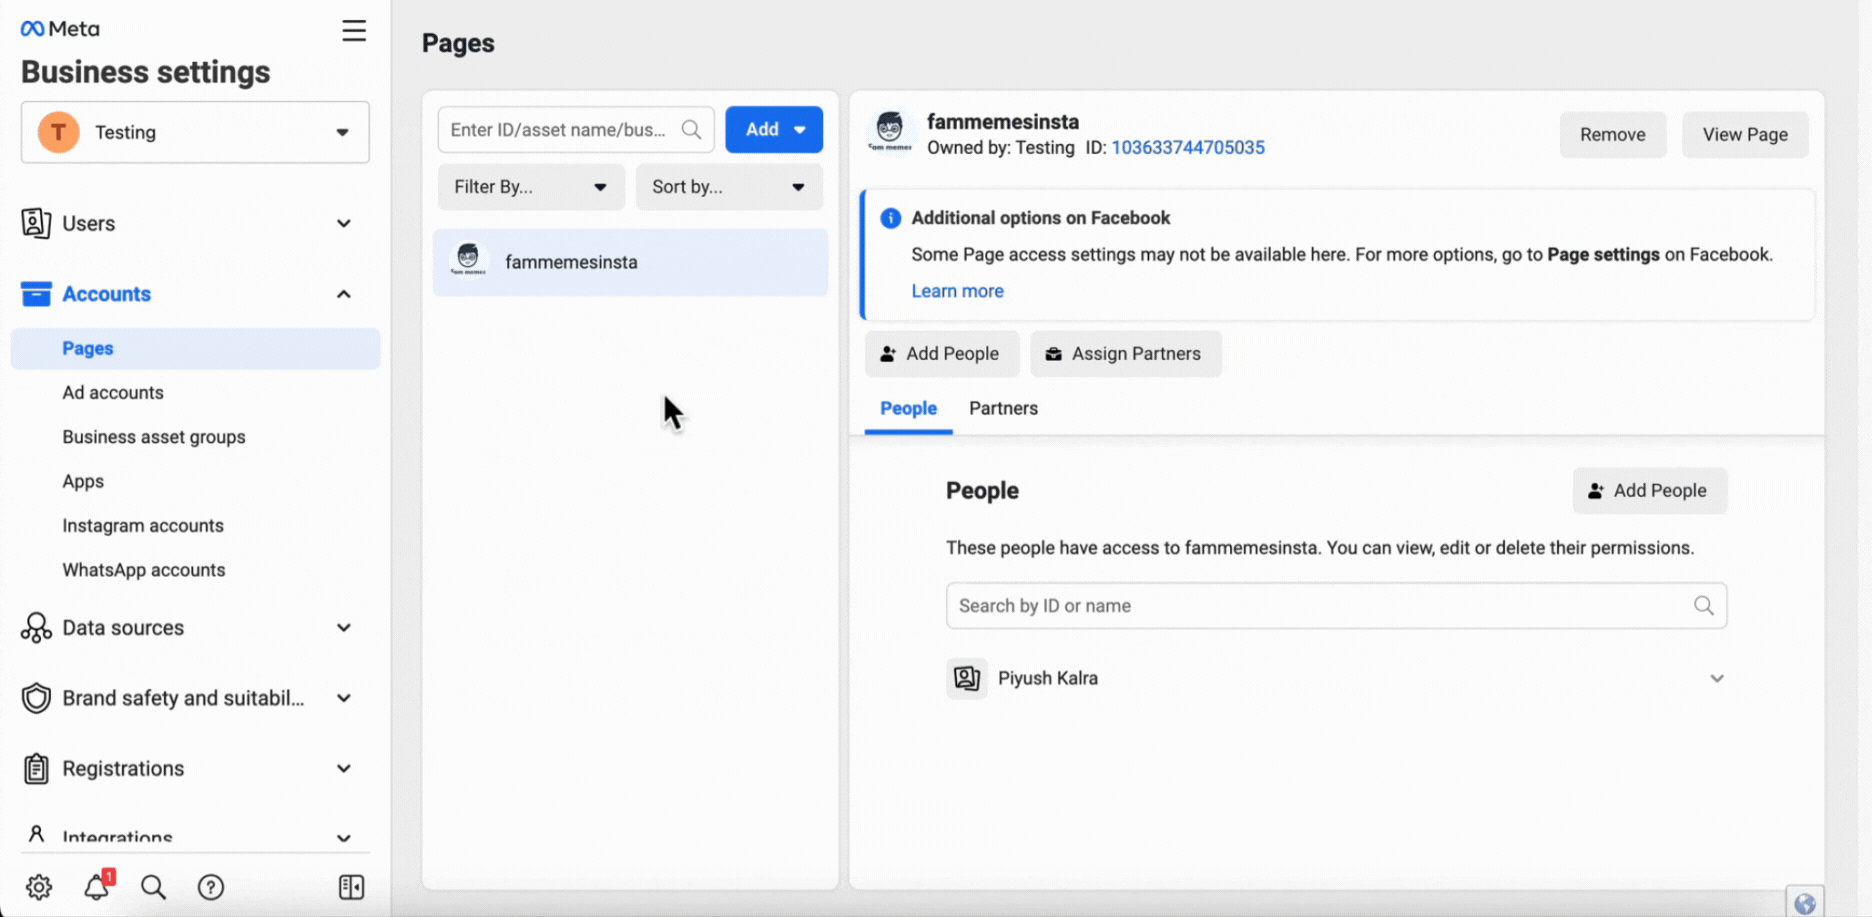Open the help question mark icon
Screen dimensions: 1872x917
tap(211, 887)
